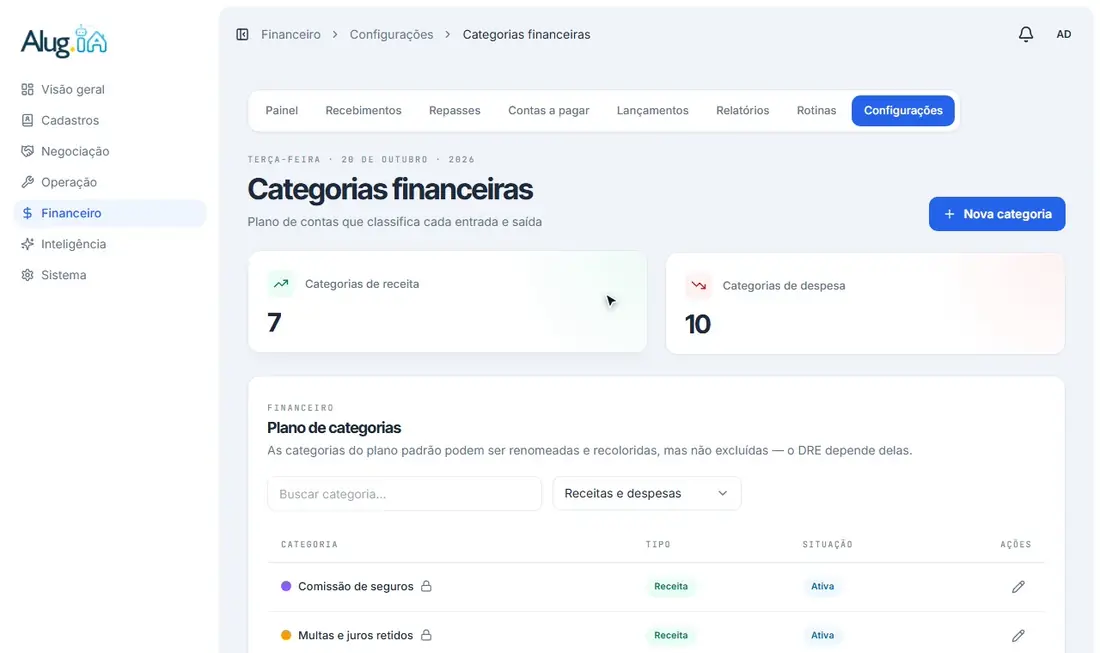Switch to the Painel tab
Viewport: 1100px width, 653px height.
(281, 110)
